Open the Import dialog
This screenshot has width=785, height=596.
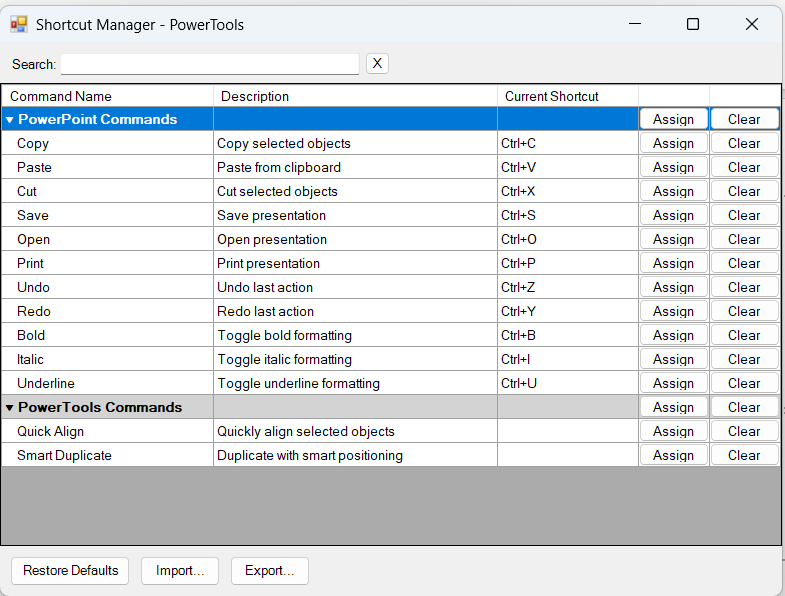point(180,571)
